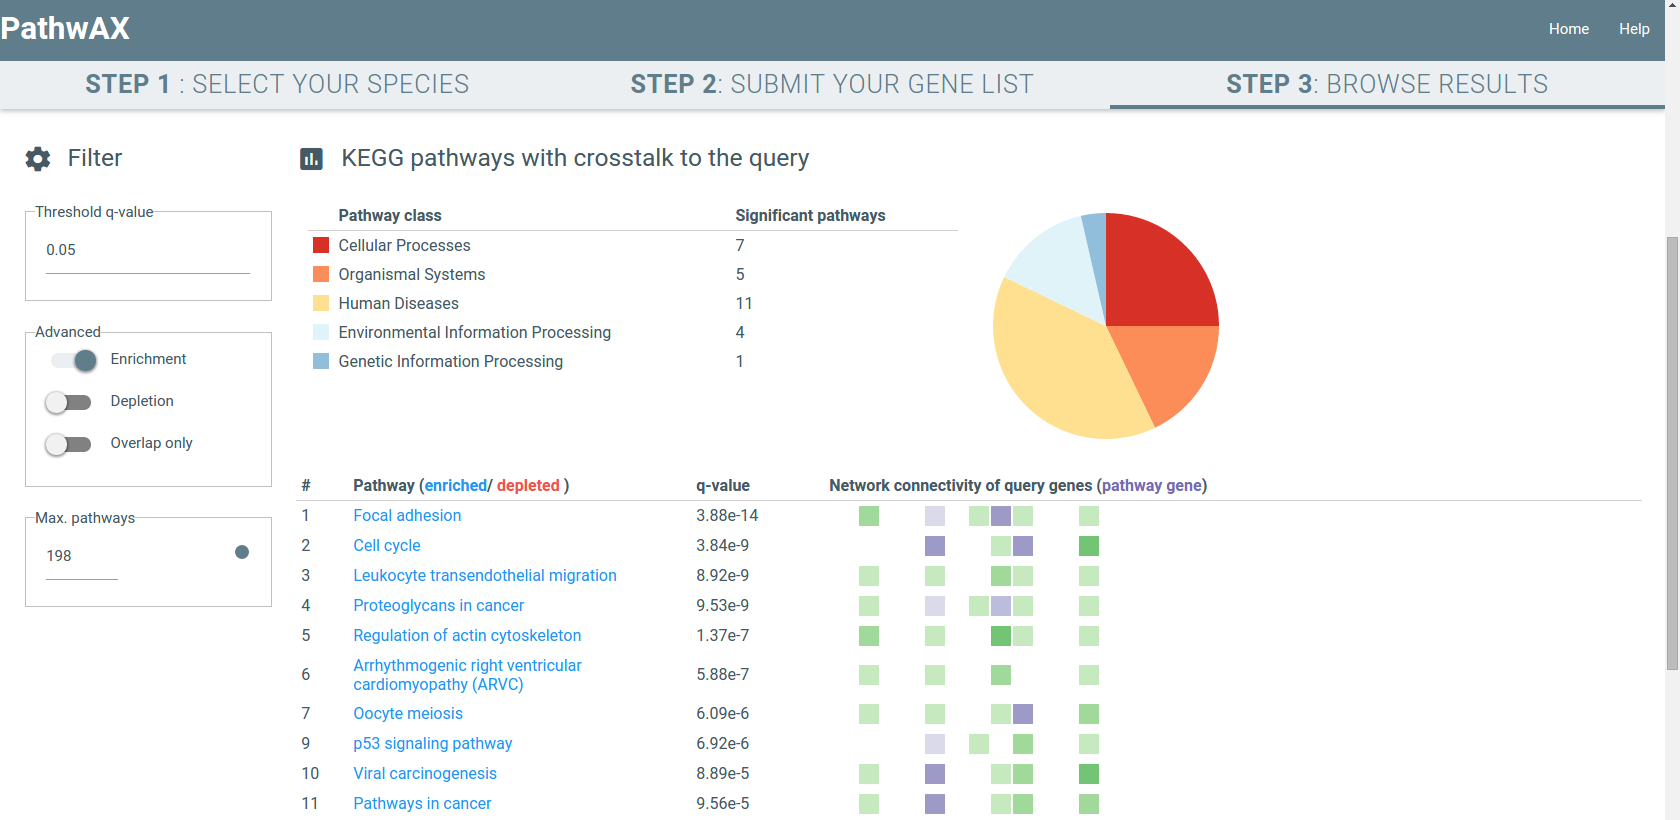The image size is (1680, 820).
Task: Open the Focal adhesion pathway link
Action: tap(407, 516)
